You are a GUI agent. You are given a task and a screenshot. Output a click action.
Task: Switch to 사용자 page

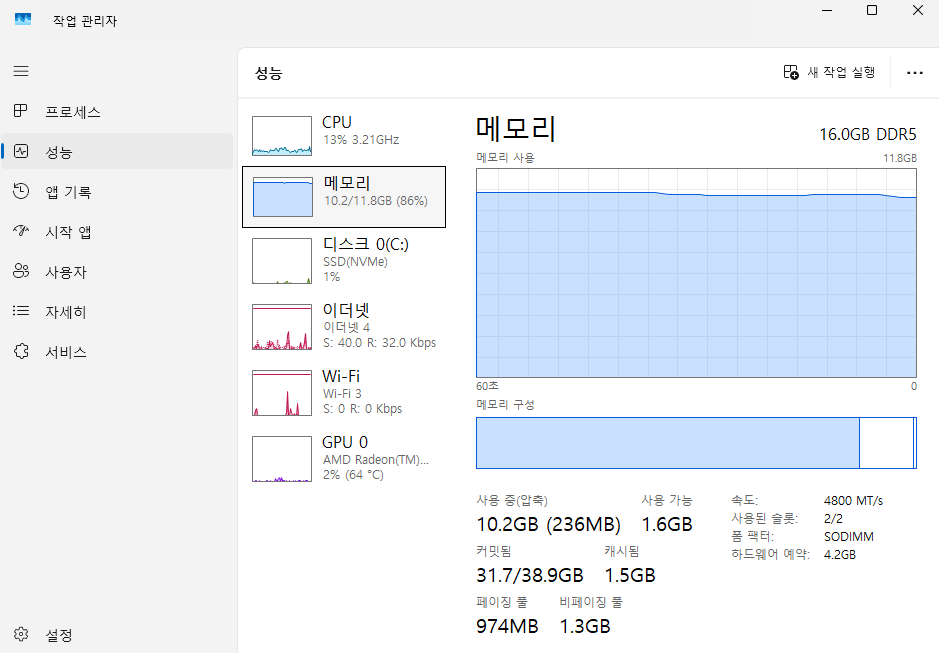click(x=117, y=272)
